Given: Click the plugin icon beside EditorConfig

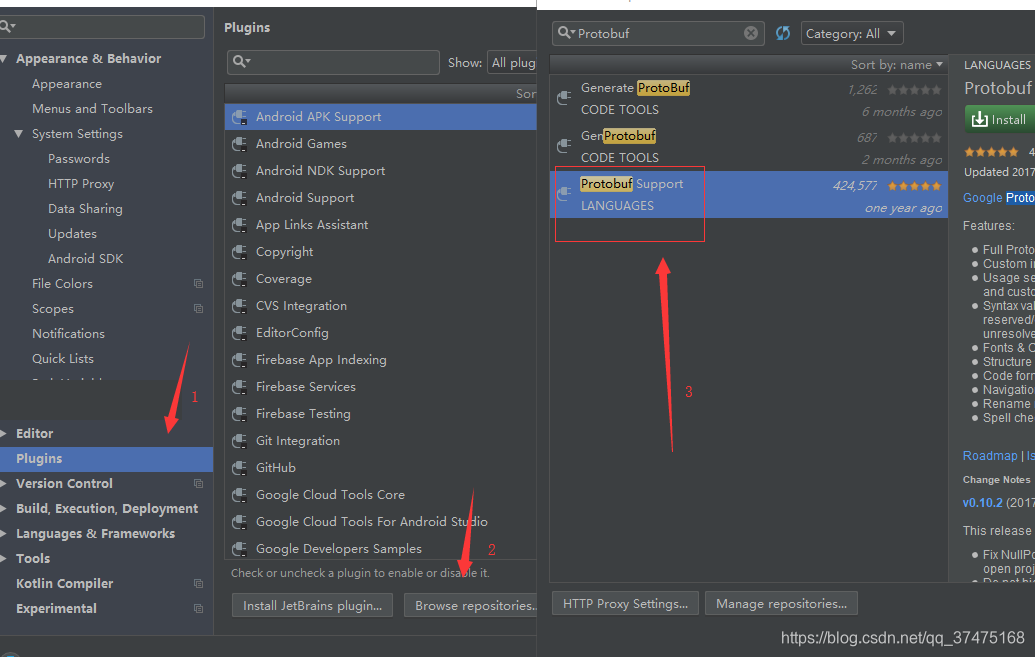Looking at the screenshot, I should pyautogui.click(x=240, y=333).
